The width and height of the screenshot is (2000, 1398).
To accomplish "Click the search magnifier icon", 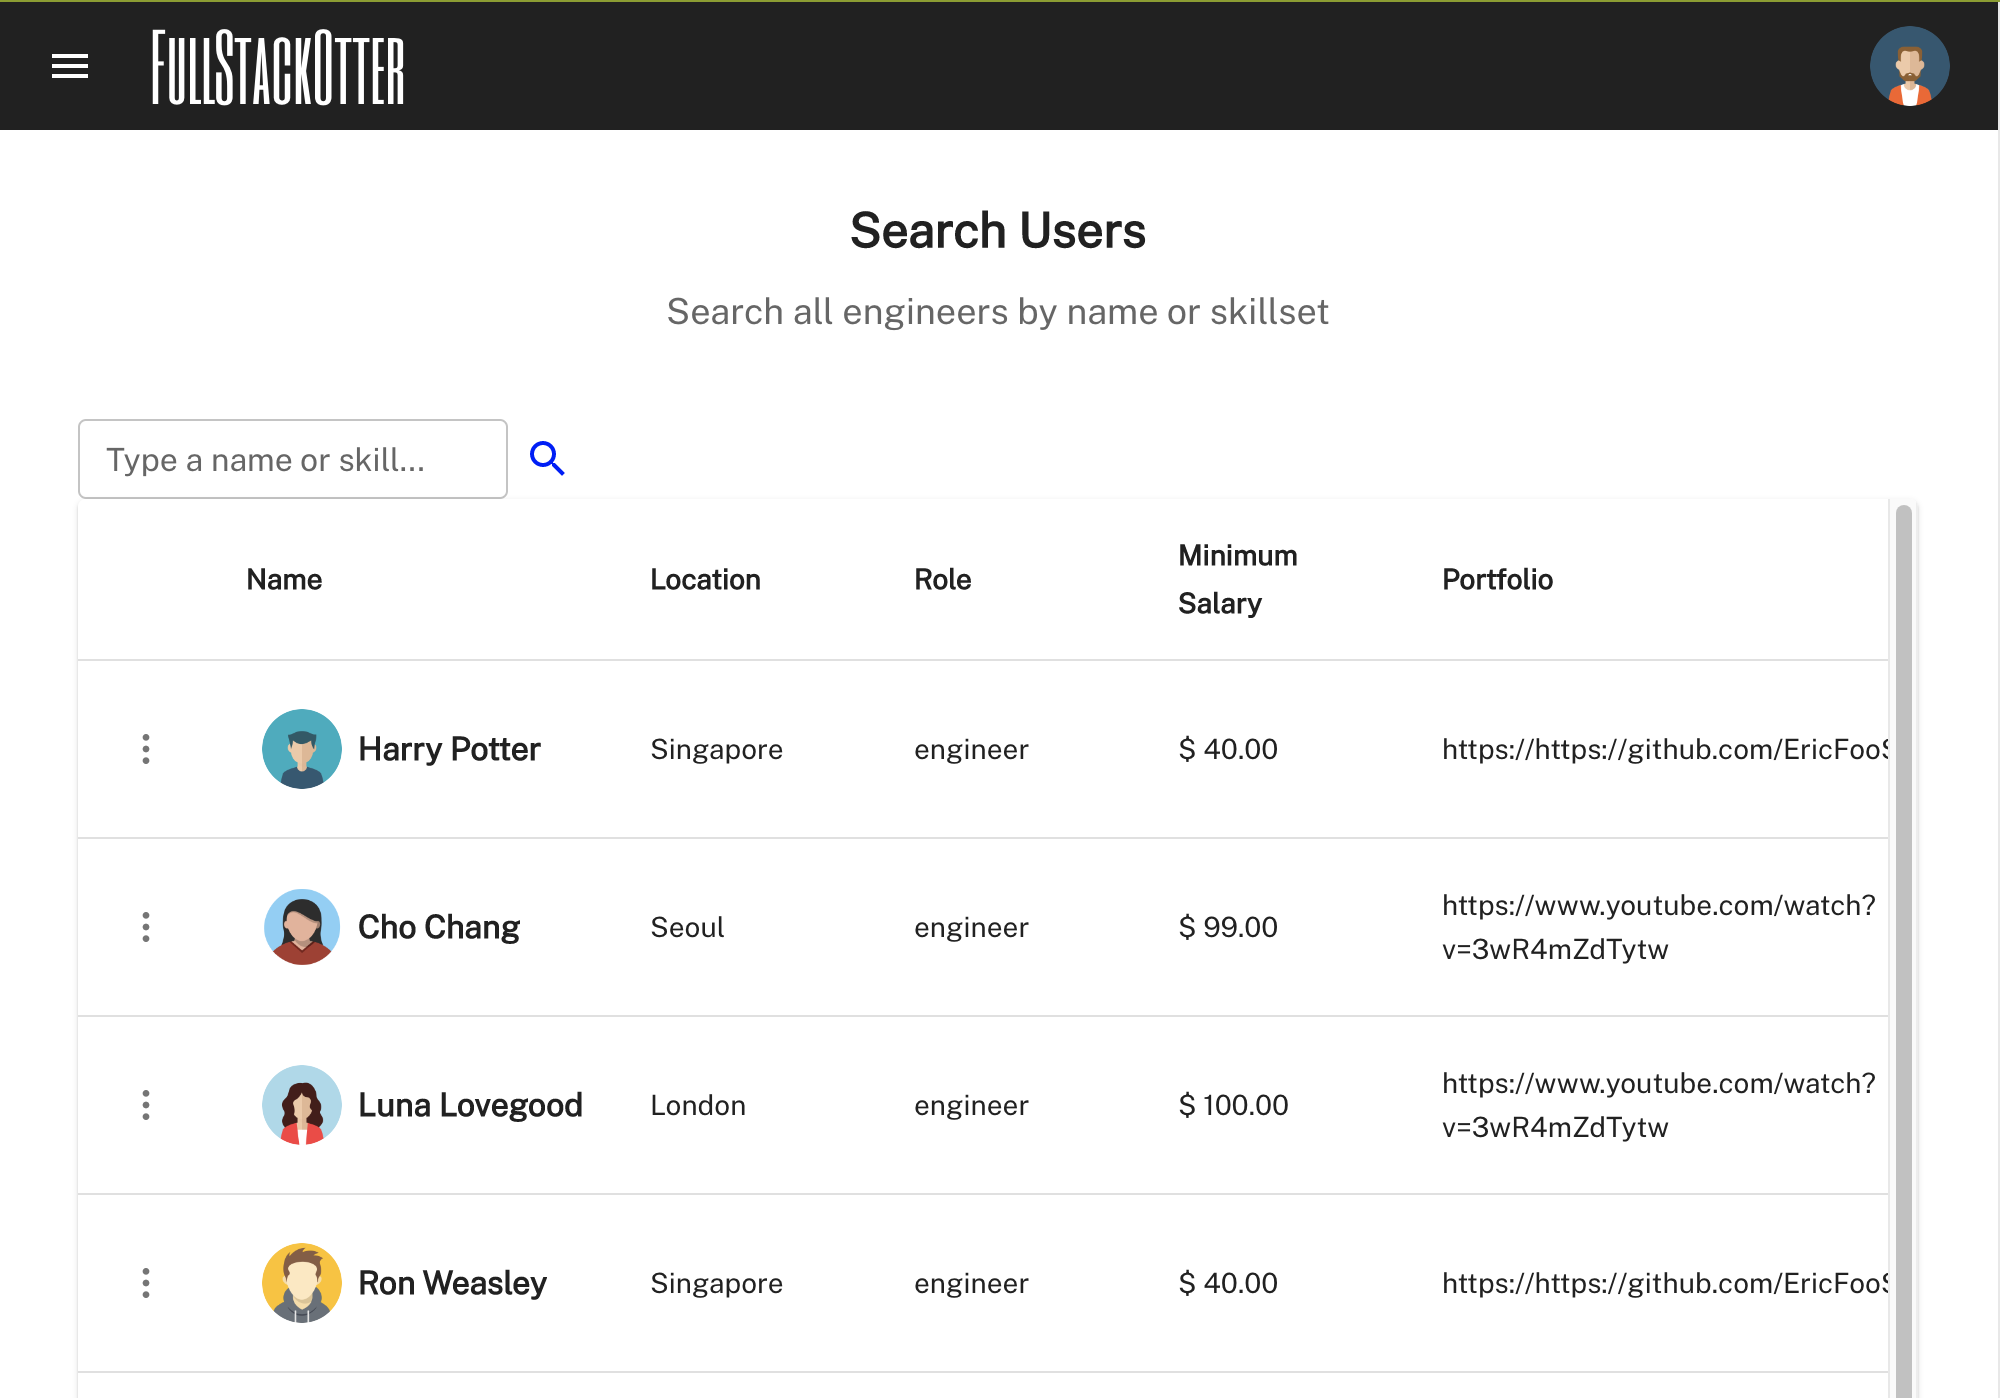I will 548,457.
